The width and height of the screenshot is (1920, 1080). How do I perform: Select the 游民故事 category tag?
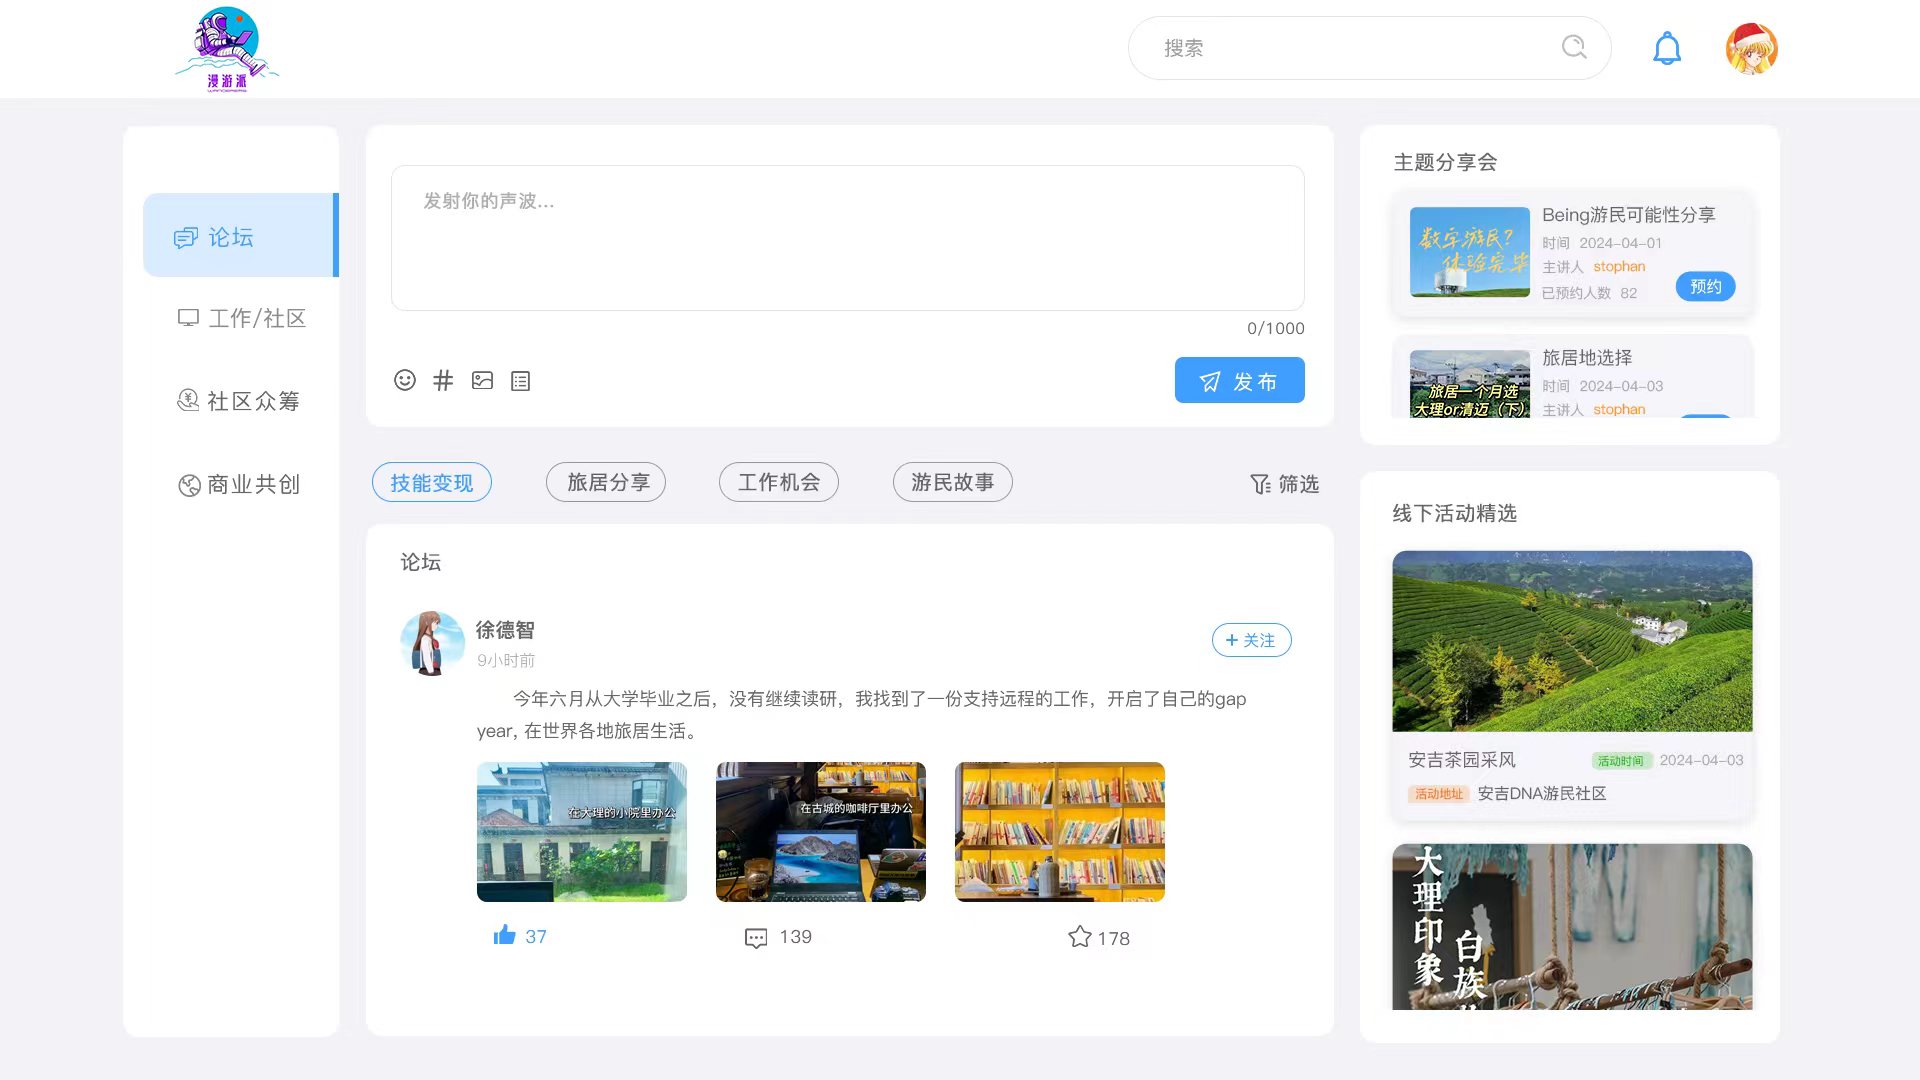tap(953, 482)
